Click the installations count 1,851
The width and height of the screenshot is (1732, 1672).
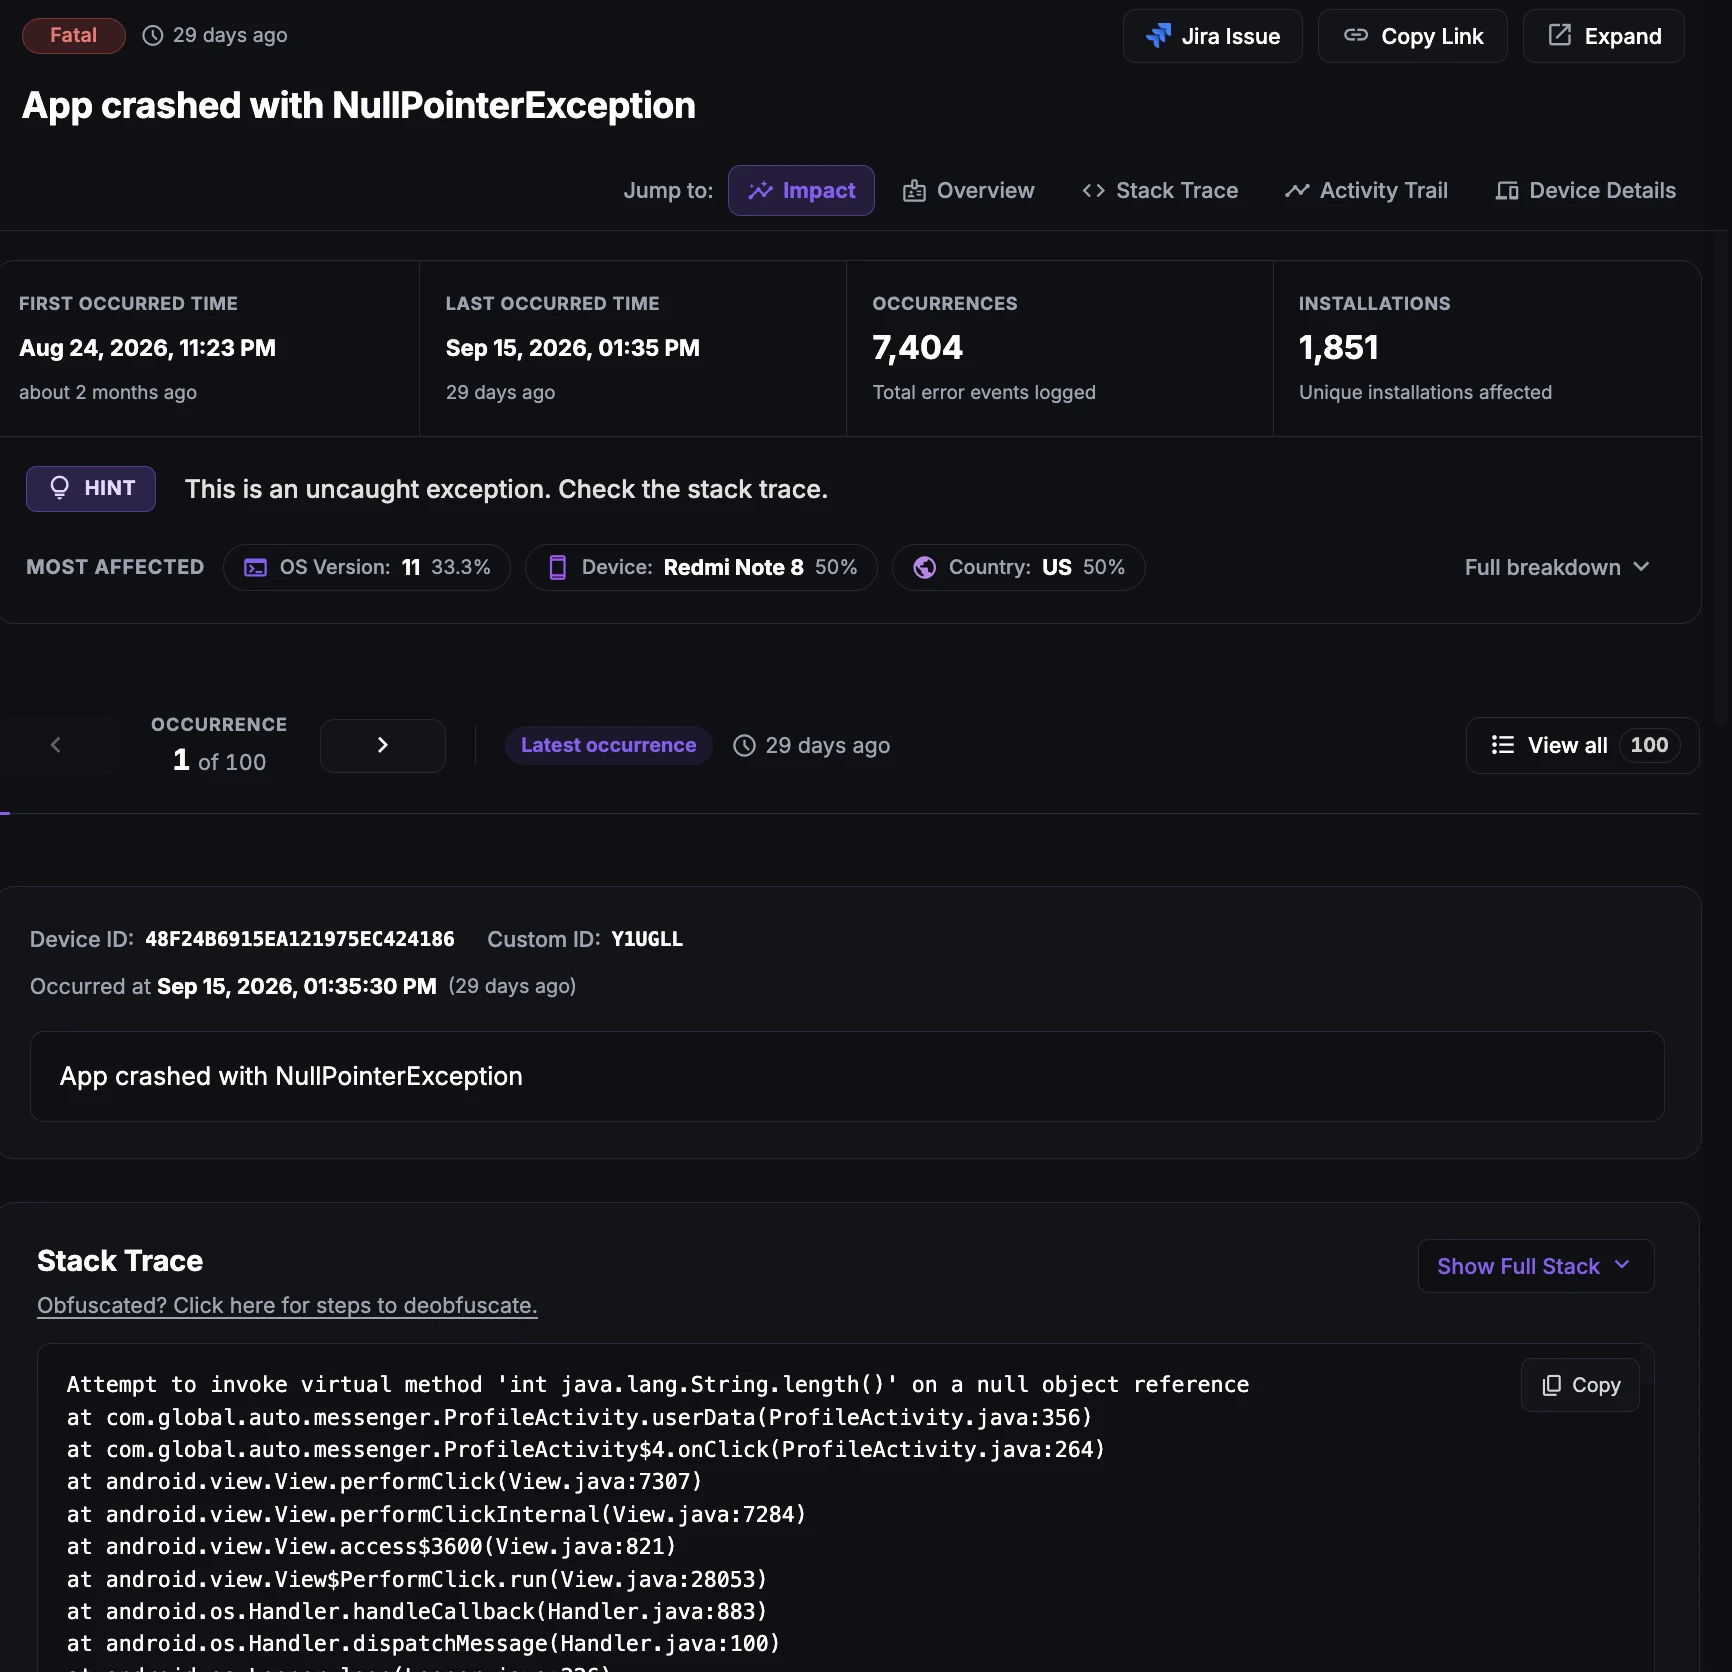pyautogui.click(x=1338, y=347)
